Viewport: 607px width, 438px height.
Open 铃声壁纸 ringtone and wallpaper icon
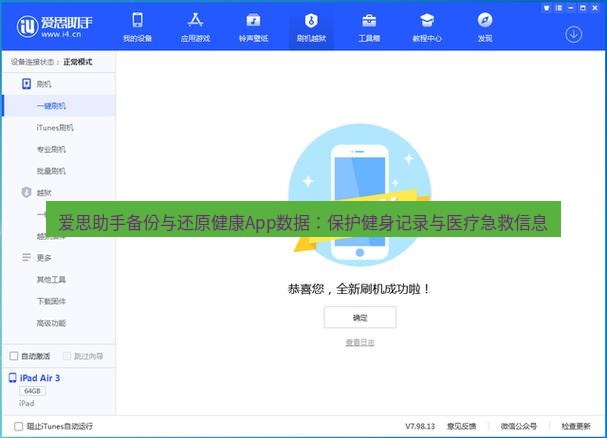click(x=254, y=27)
